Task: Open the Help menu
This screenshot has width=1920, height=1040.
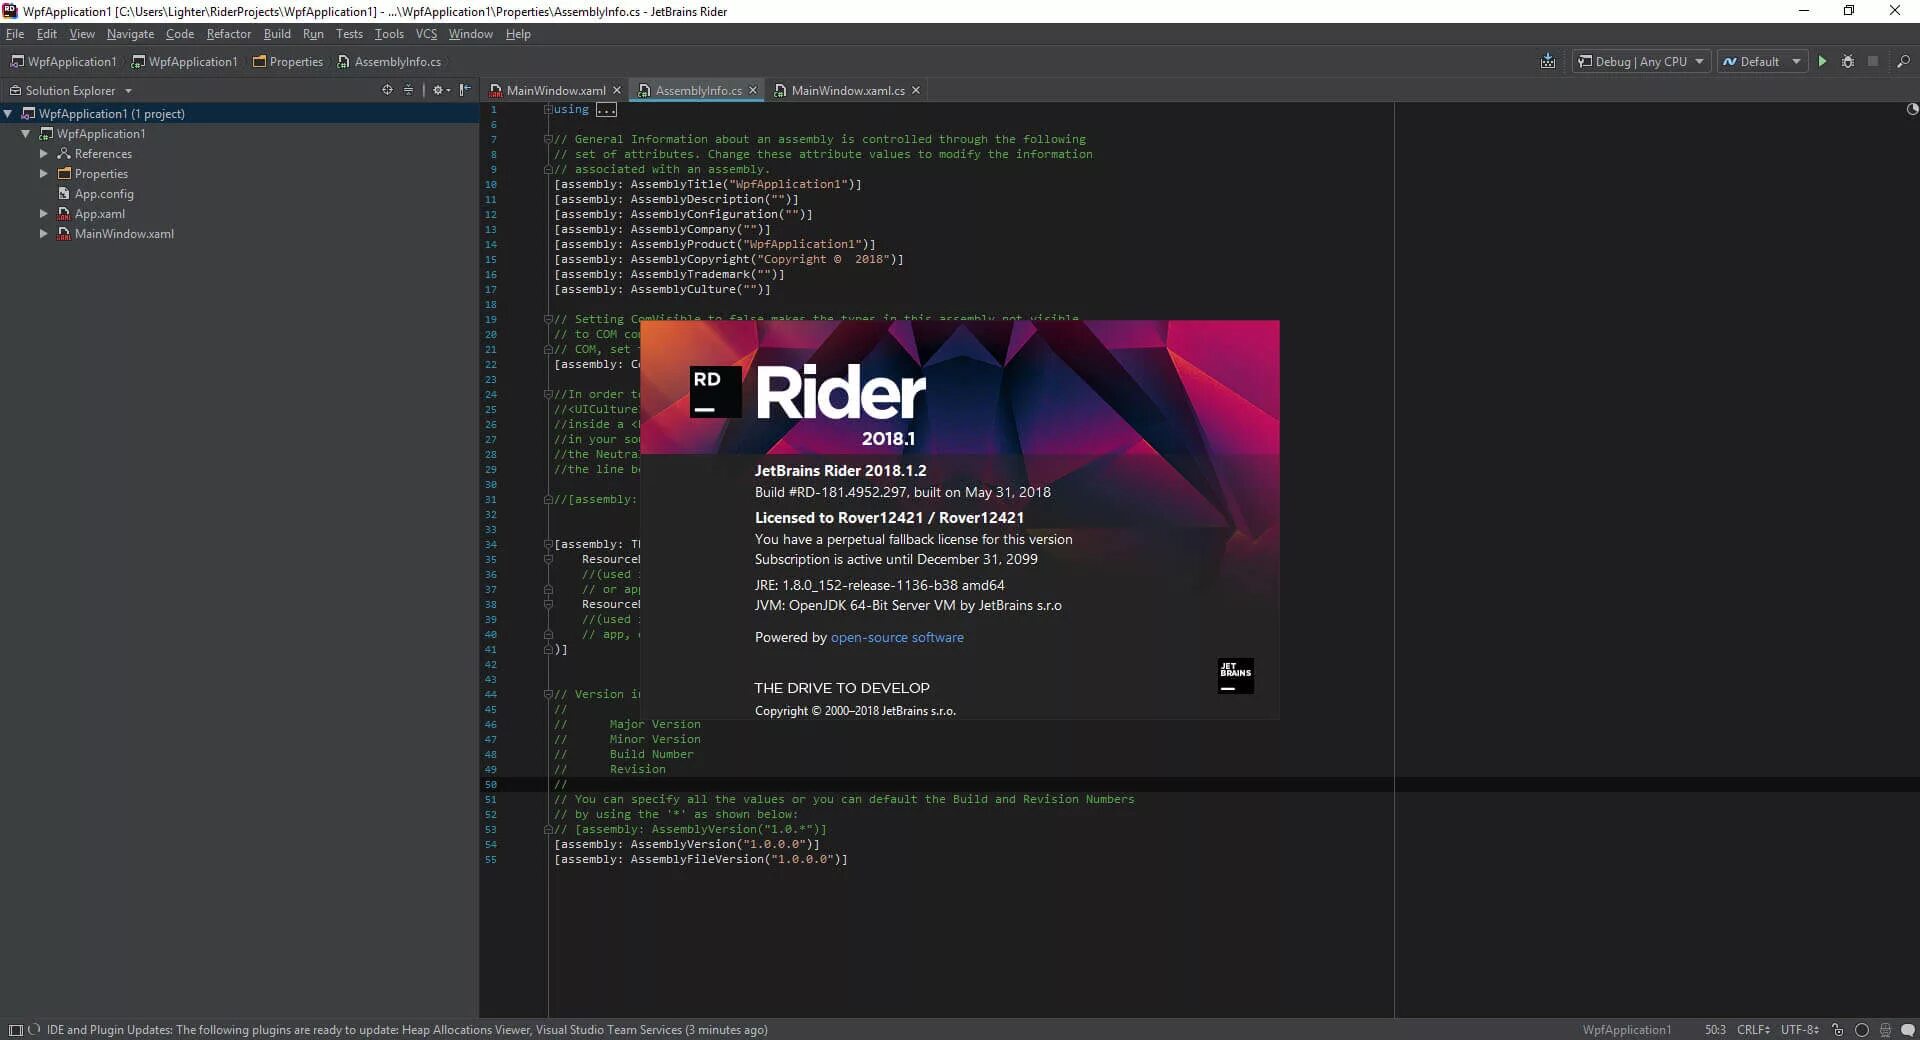Action: click(x=518, y=34)
